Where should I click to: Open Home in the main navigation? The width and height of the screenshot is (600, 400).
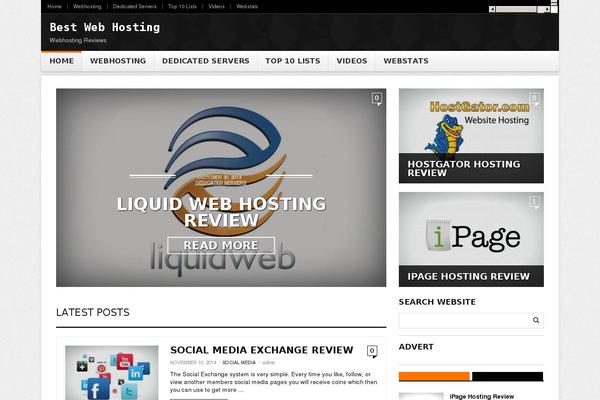[x=62, y=61]
